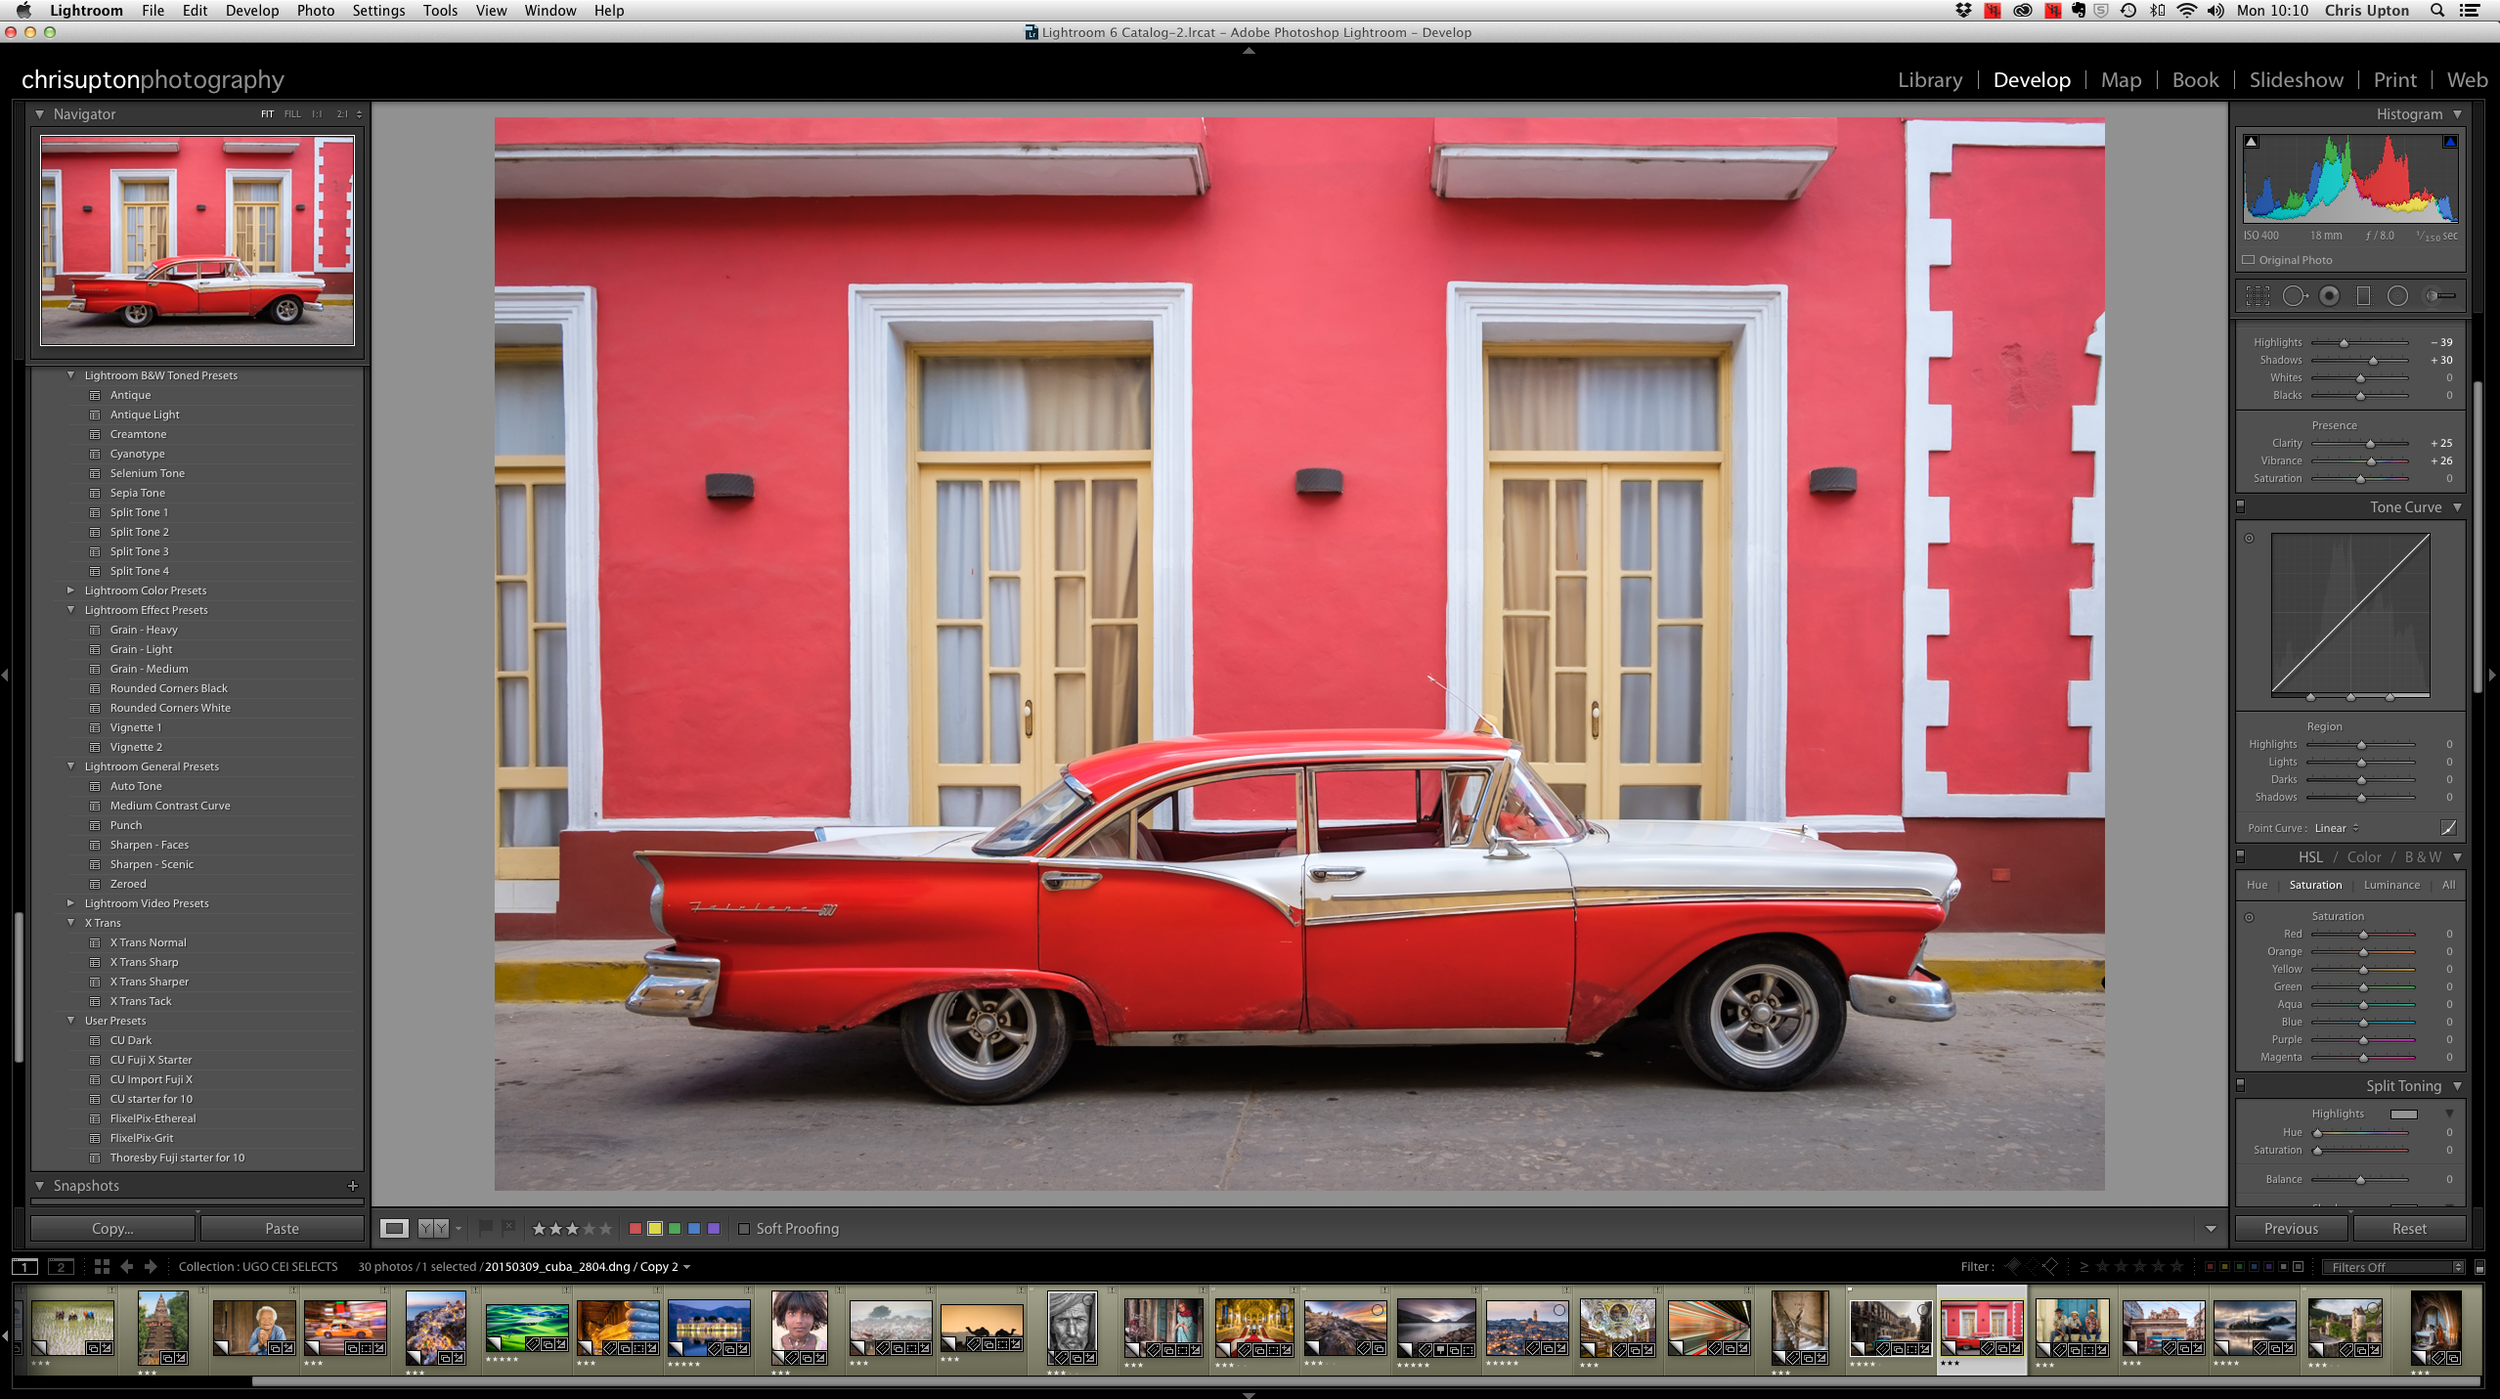Collapse the Snapshots panel
This screenshot has width=2500, height=1399.
39,1185
